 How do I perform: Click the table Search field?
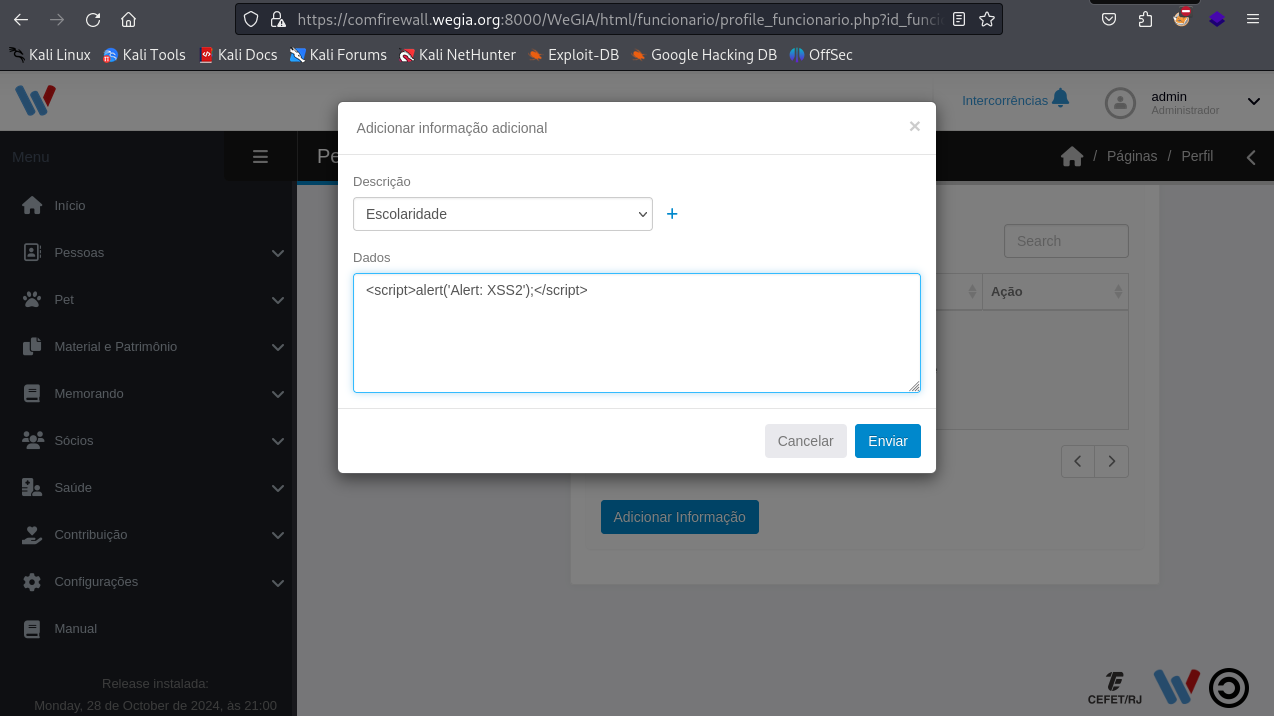pyautogui.click(x=1066, y=241)
